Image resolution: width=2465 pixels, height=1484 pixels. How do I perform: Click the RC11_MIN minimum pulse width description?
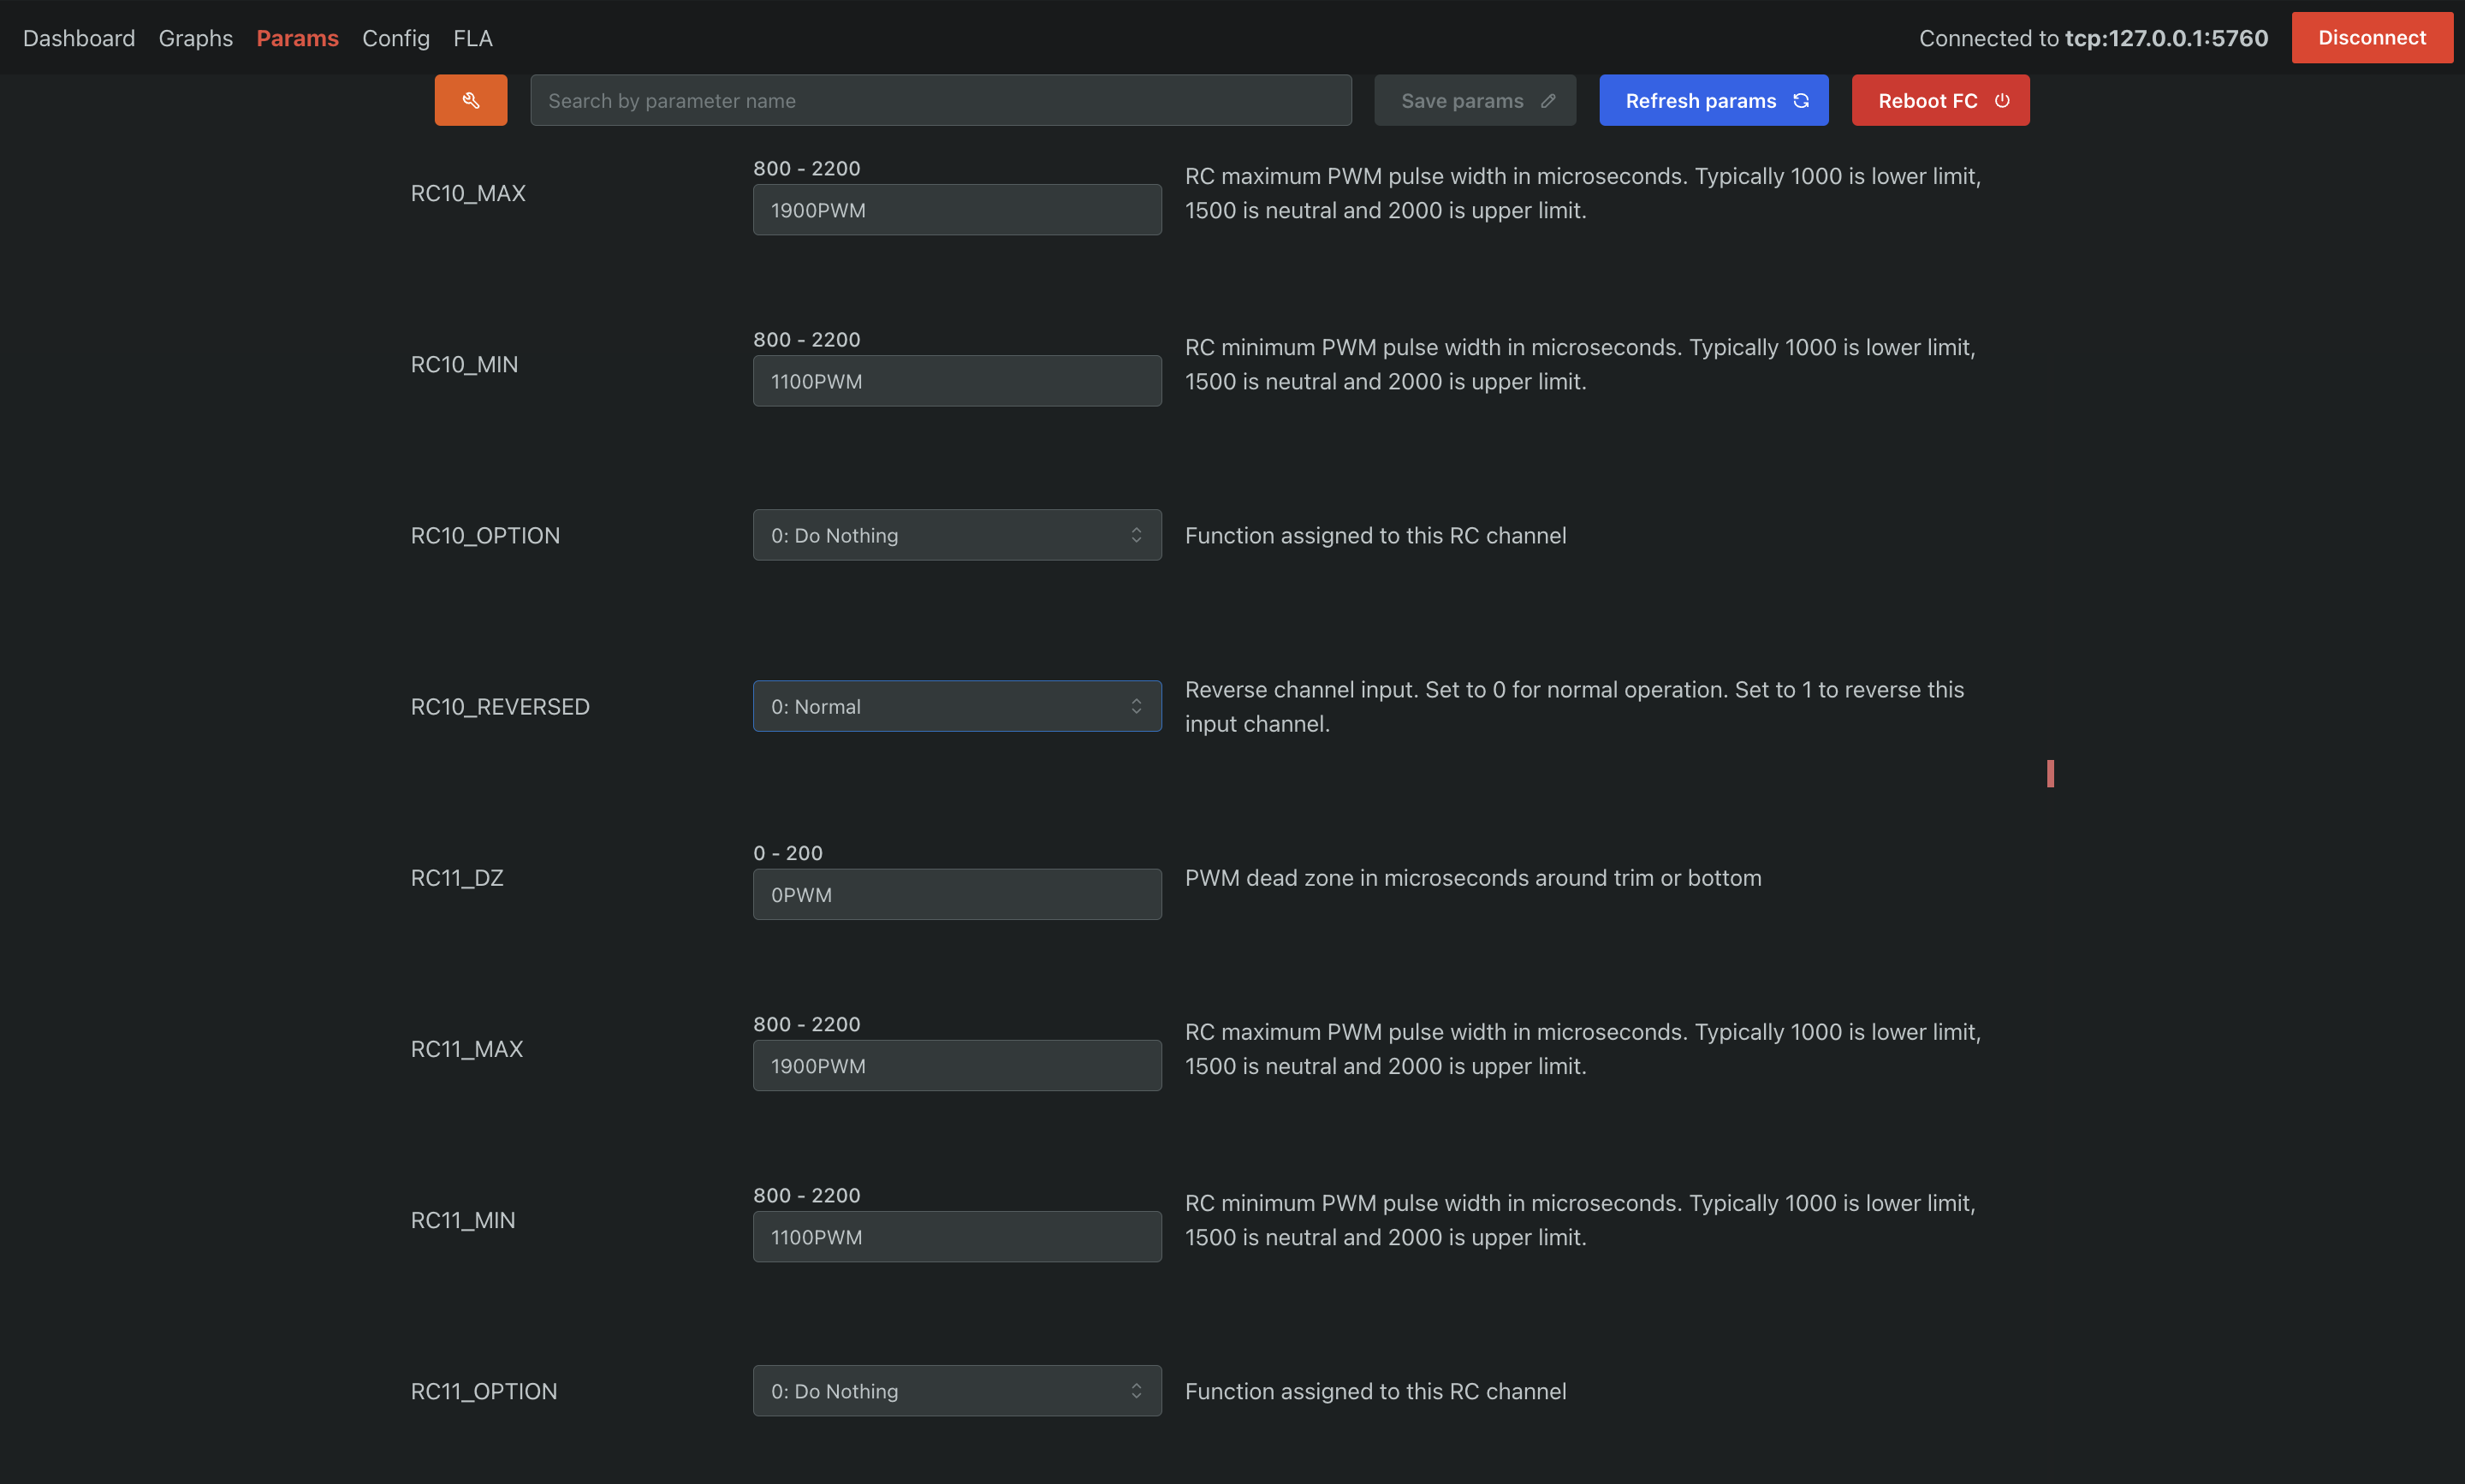click(x=1580, y=1220)
